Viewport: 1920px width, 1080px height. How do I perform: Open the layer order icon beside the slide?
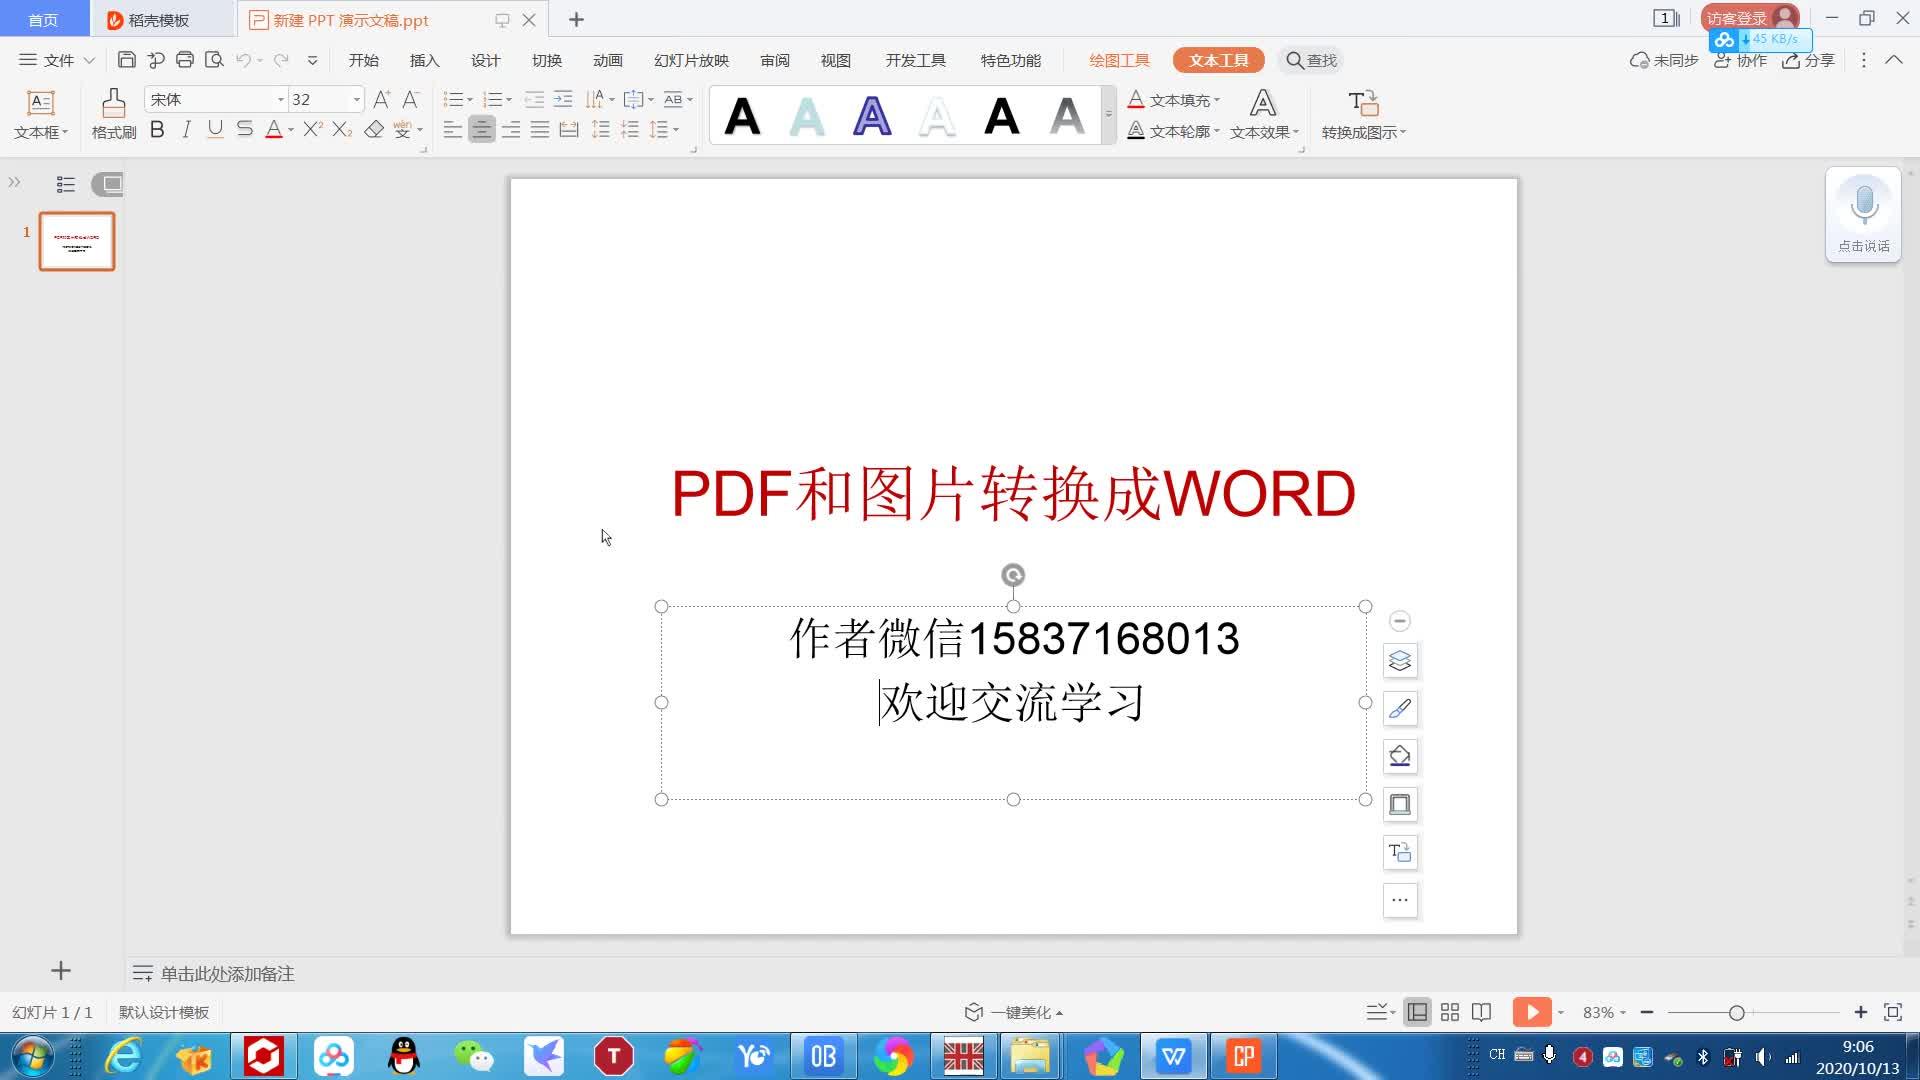(1399, 660)
